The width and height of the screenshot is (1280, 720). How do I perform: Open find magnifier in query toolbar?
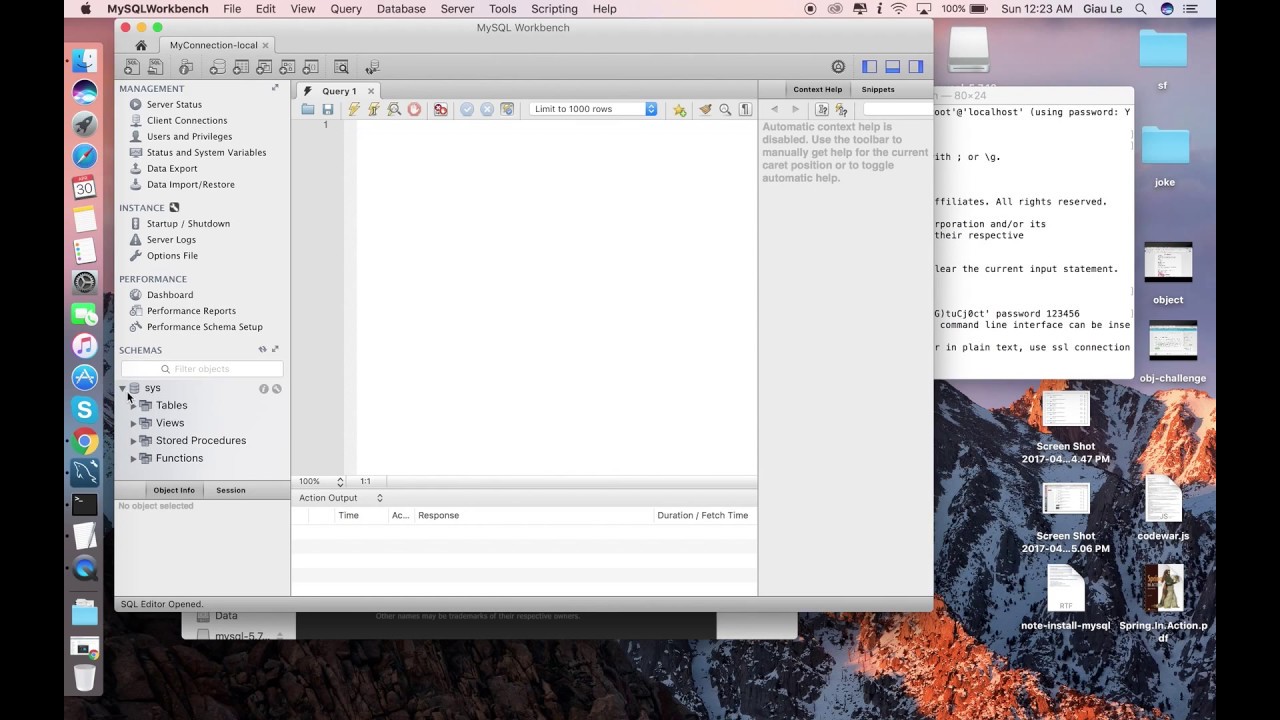tap(726, 109)
